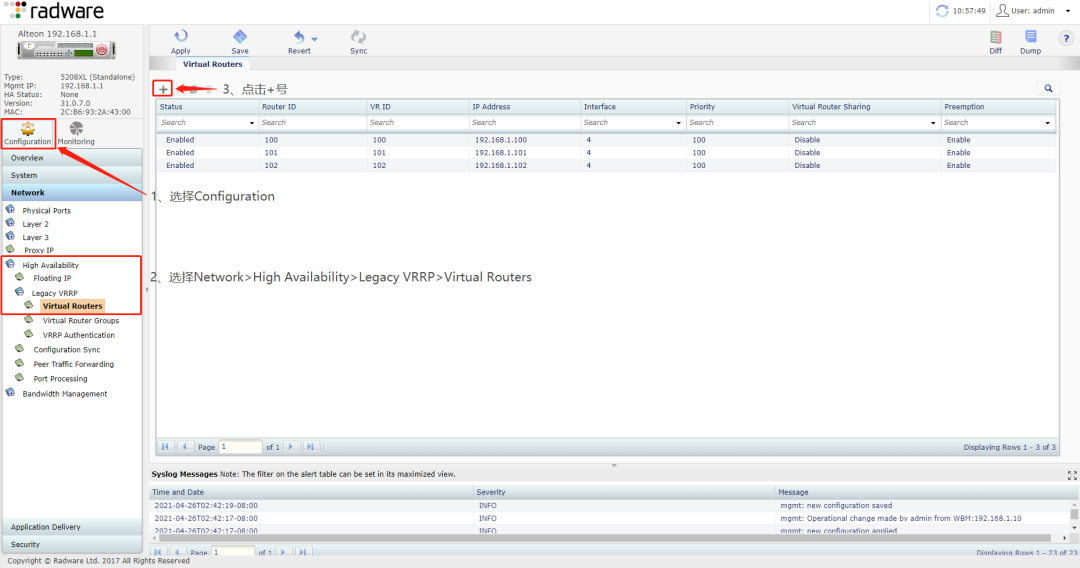Click the Dump icon
Image resolution: width=1080 pixels, height=568 pixels.
(1030, 38)
